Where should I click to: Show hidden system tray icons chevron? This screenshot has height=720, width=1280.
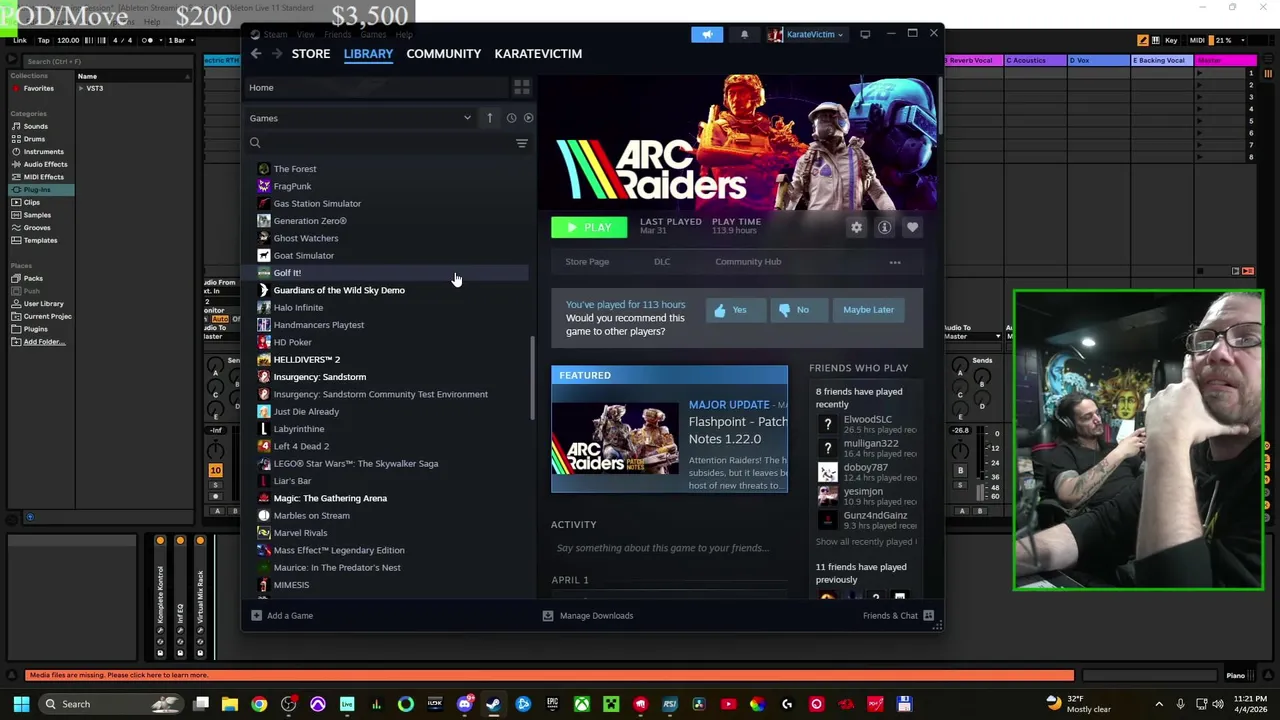[1159, 704]
